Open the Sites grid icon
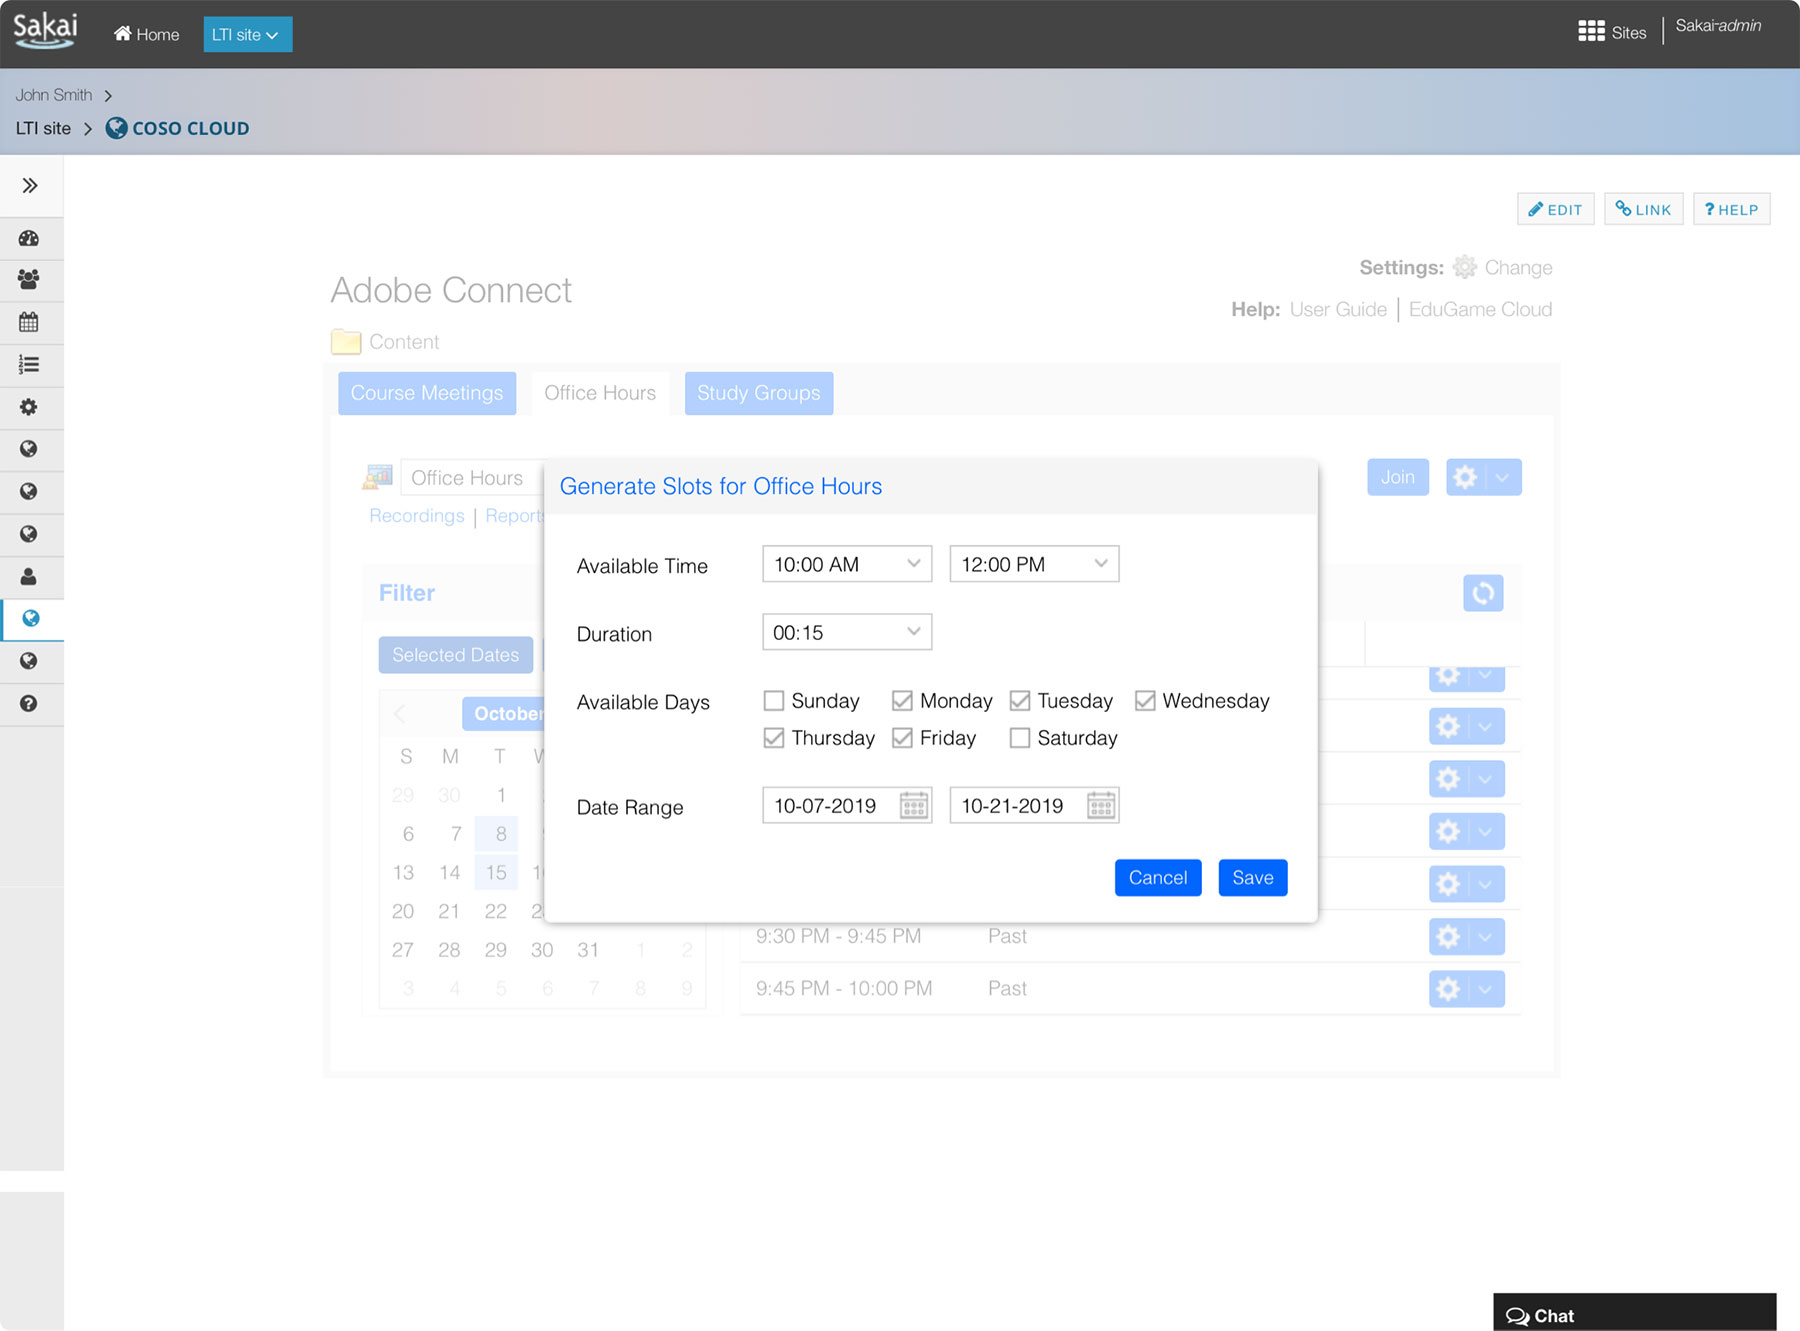 1591,32
